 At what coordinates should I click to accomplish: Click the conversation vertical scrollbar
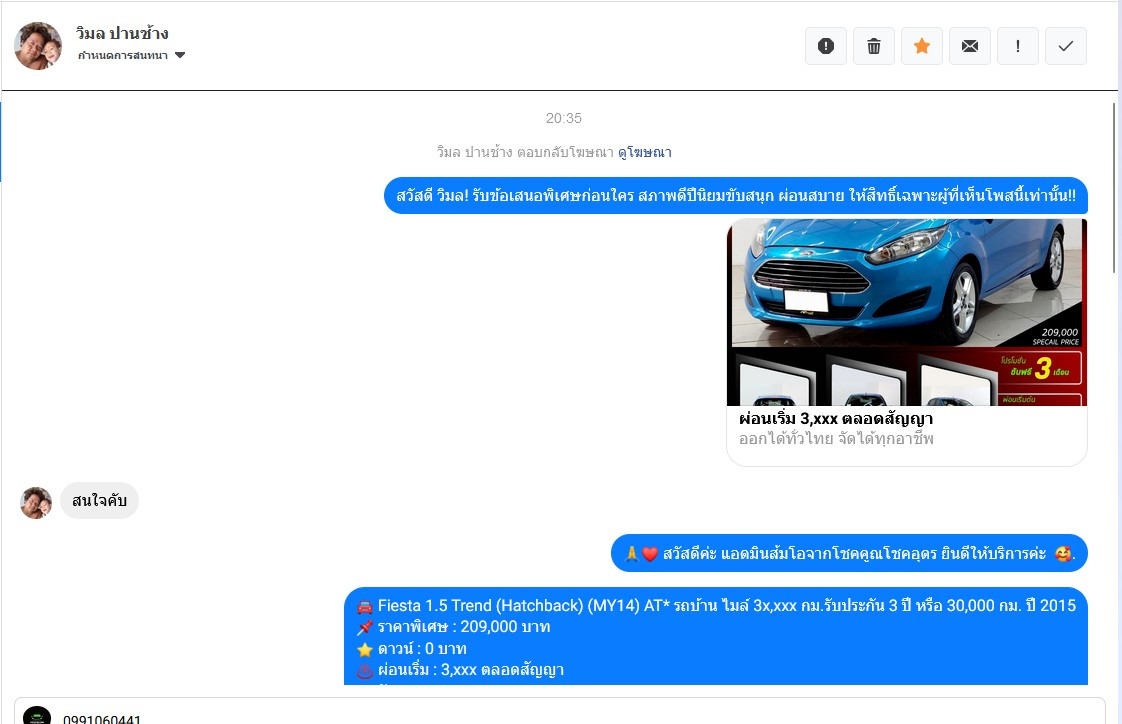tap(1114, 188)
